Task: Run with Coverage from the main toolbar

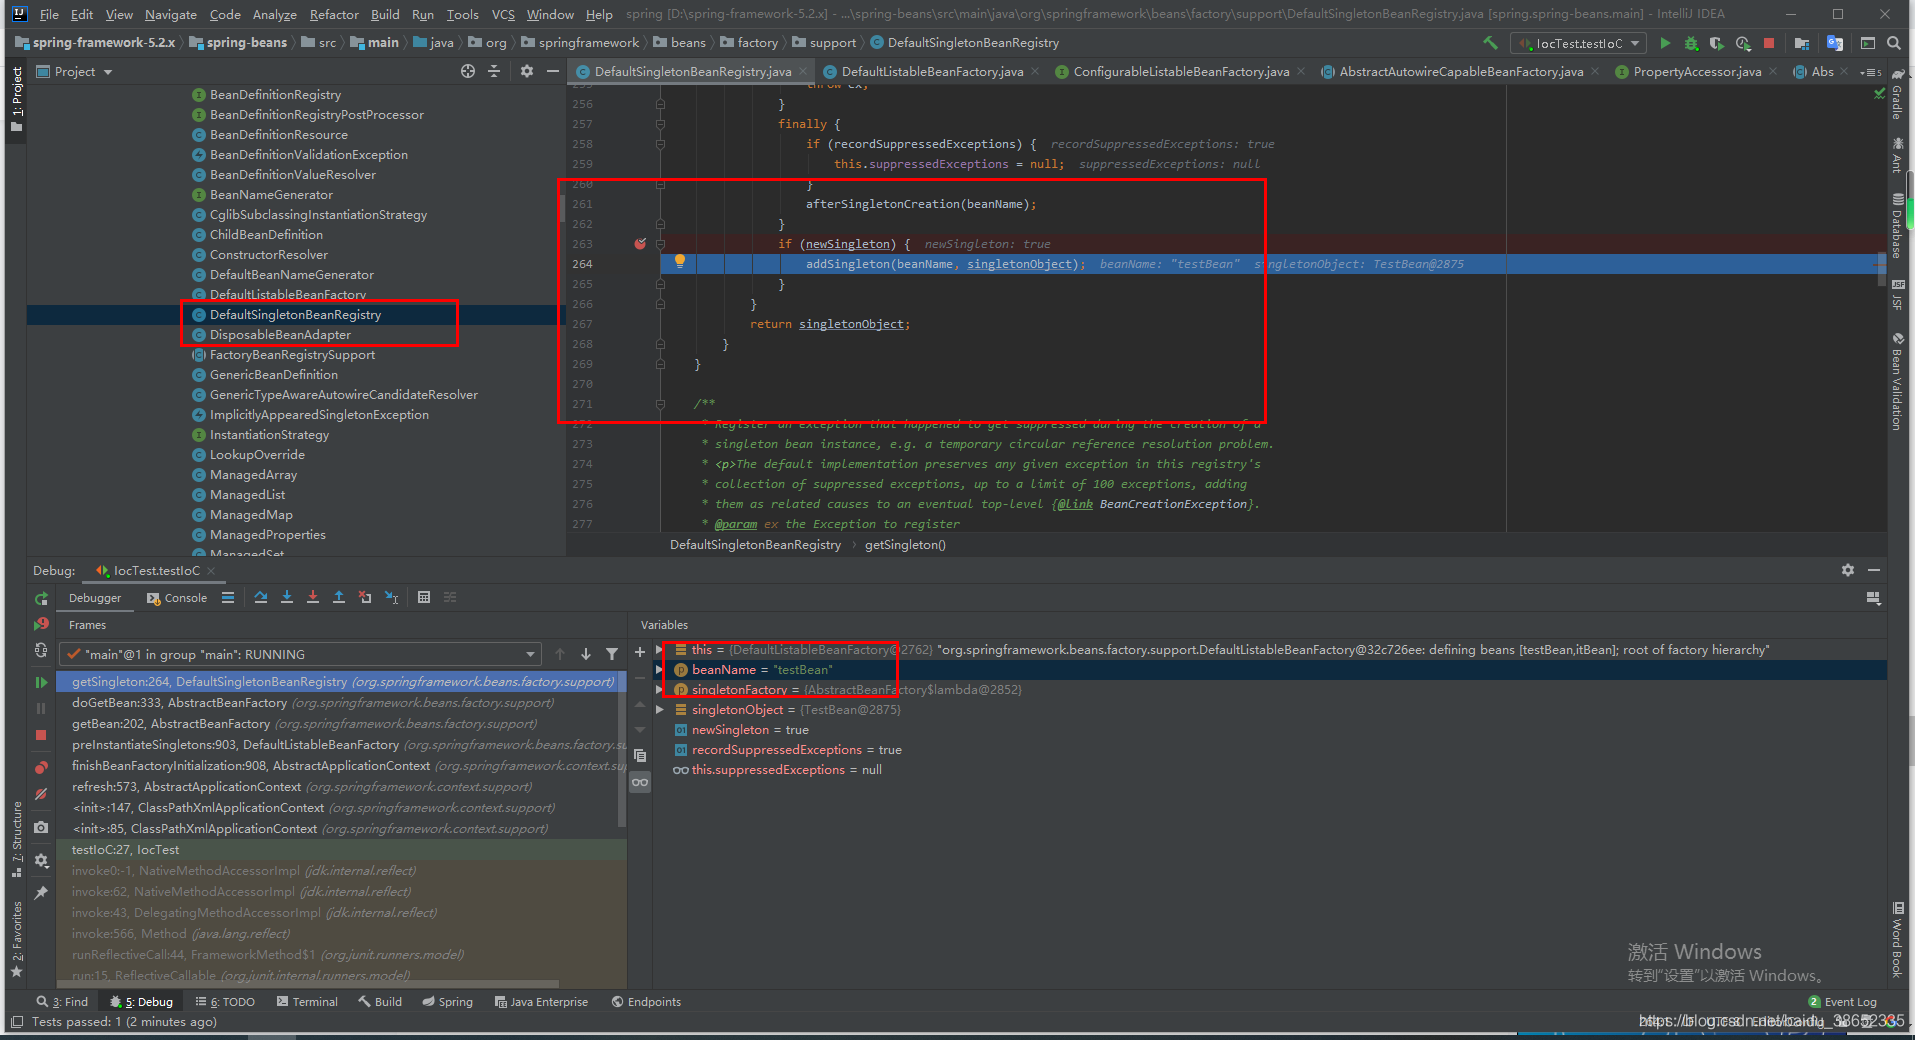Action: (1717, 43)
